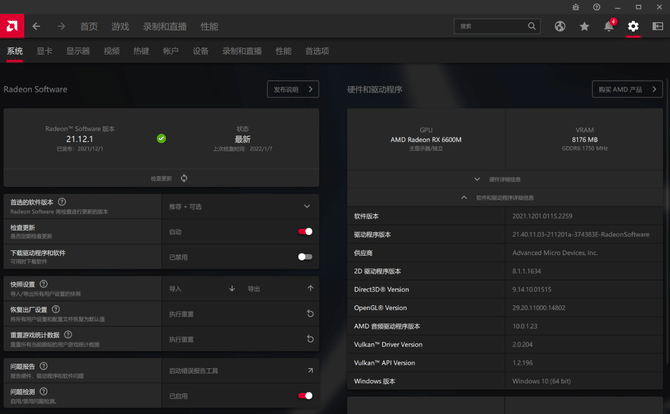Click the favorites star icon
This screenshot has height=414, width=670.
584,26
